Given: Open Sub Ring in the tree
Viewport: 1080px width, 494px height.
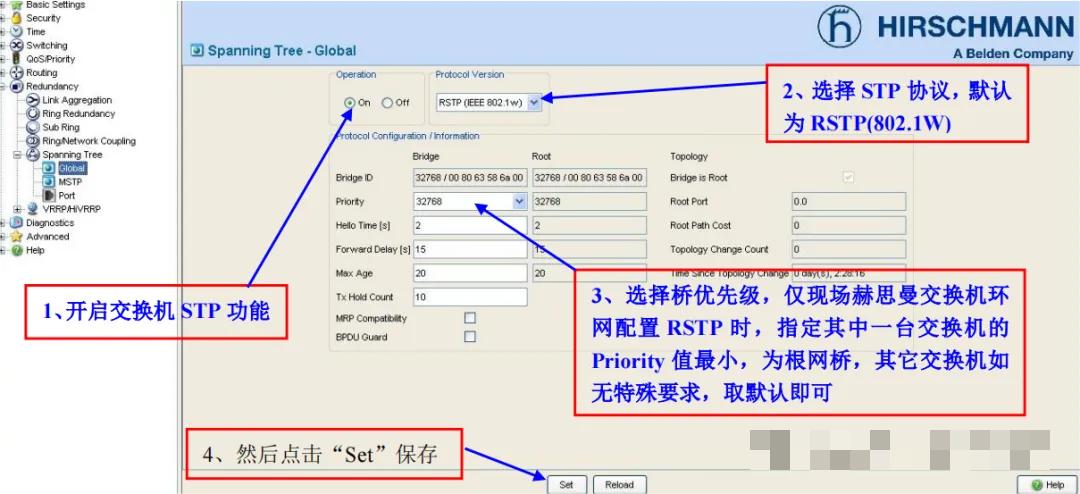Looking at the screenshot, I should (x=61, y=127).
